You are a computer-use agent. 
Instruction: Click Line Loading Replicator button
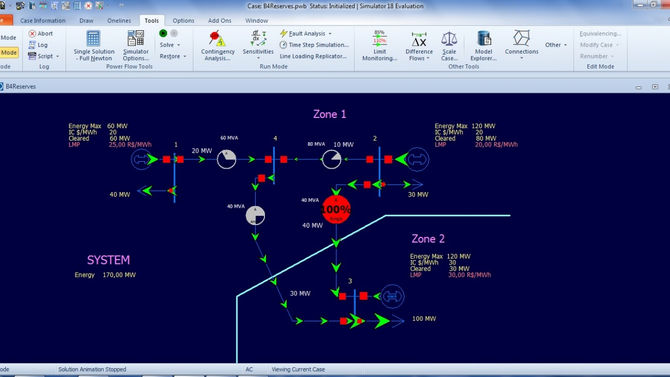pos(313,56)
